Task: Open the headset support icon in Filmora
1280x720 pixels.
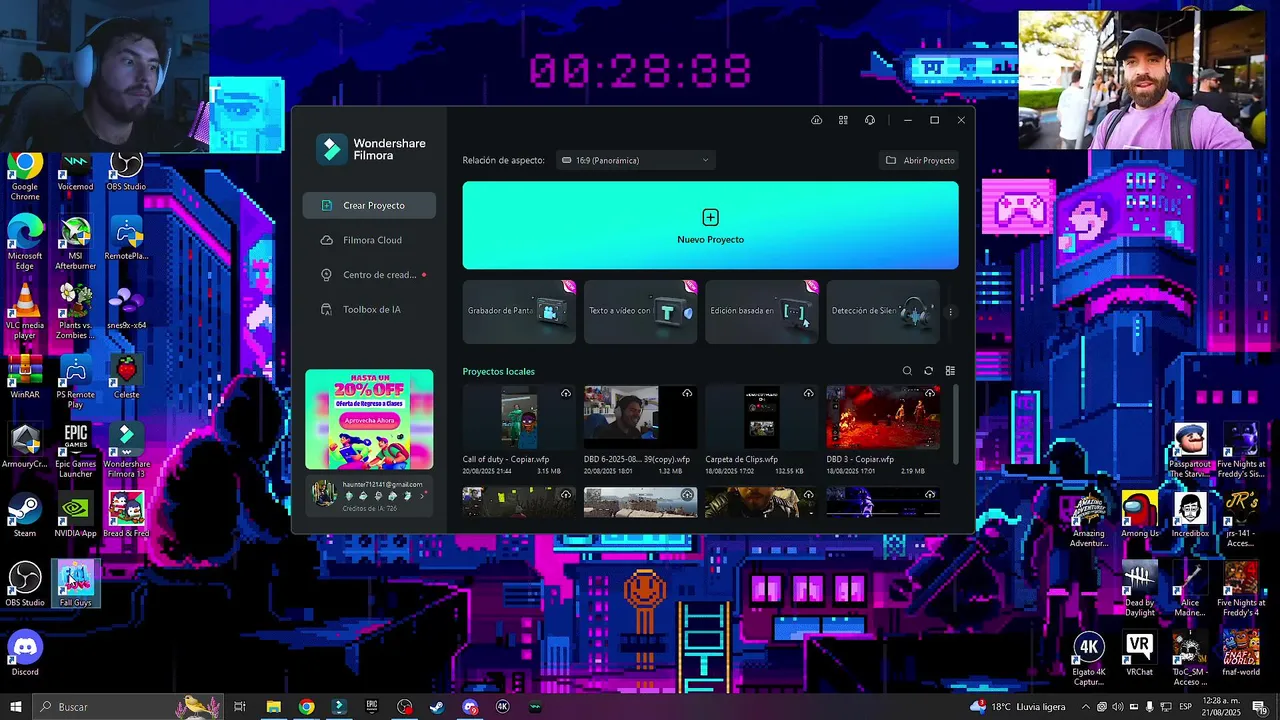Action: coord(870,120)
